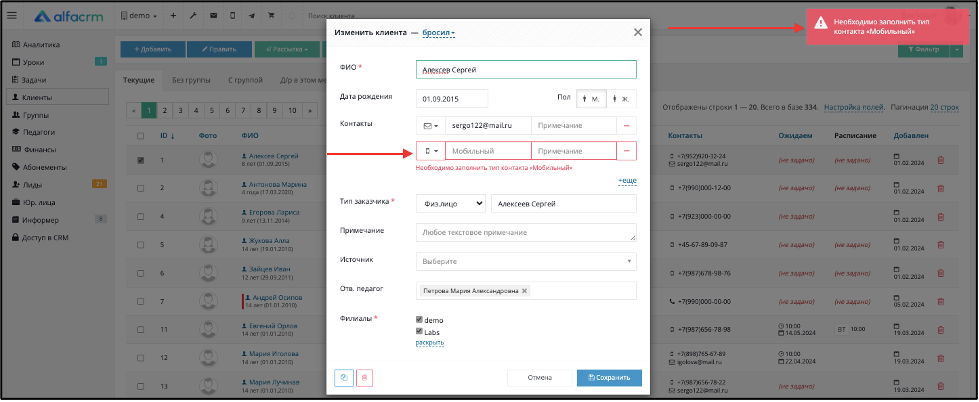This screenshot has height=402, width=979.
Task: Click the Добавить button
Action: [x=153, y=49]
